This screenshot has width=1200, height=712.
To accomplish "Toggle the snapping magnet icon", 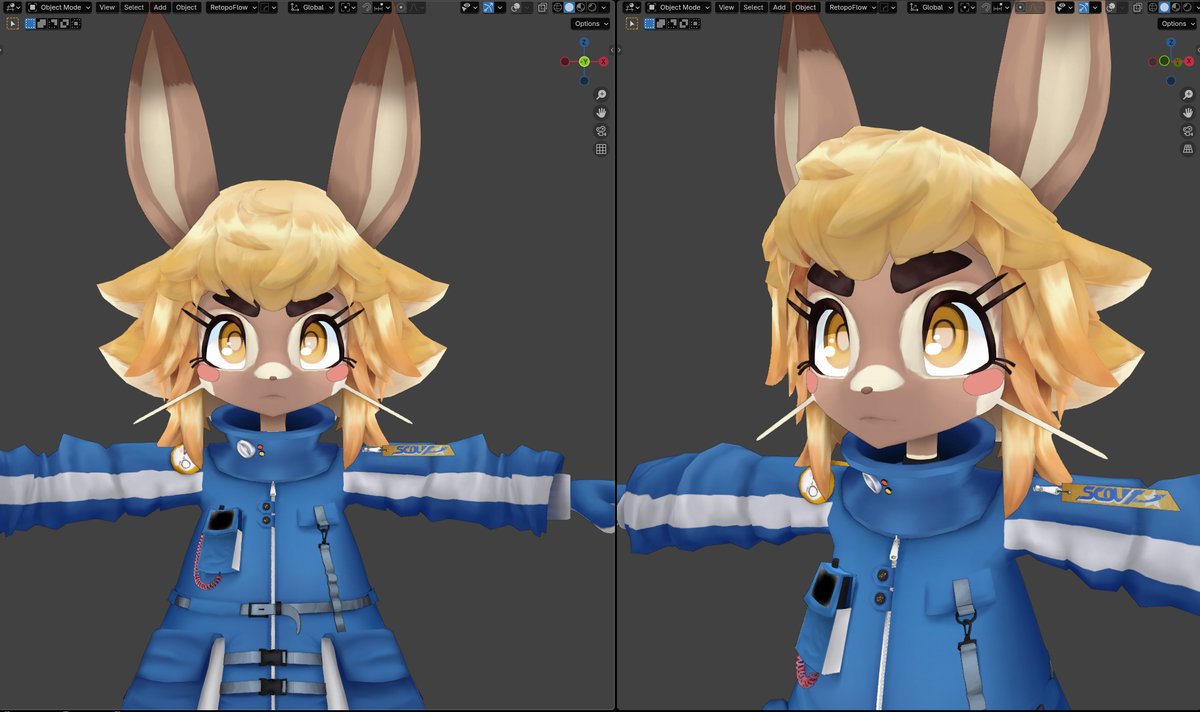I will (x=366, y=7).
